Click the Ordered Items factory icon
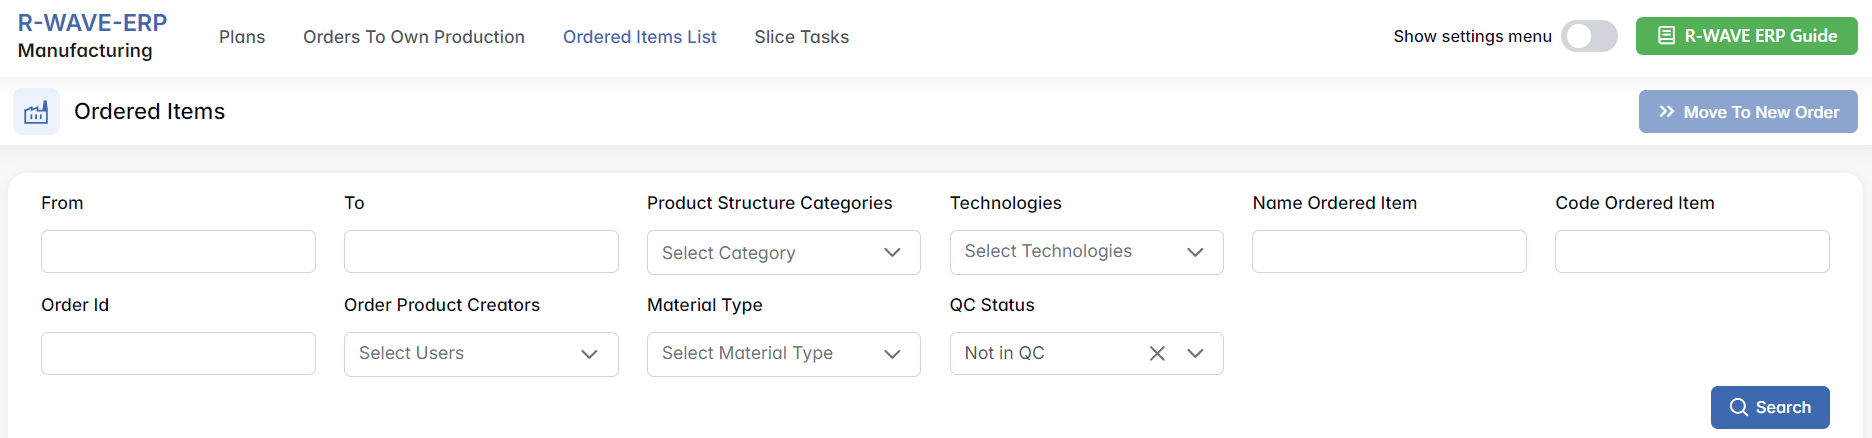This screenshot has height=438, width=1872. tap(36, 112)
